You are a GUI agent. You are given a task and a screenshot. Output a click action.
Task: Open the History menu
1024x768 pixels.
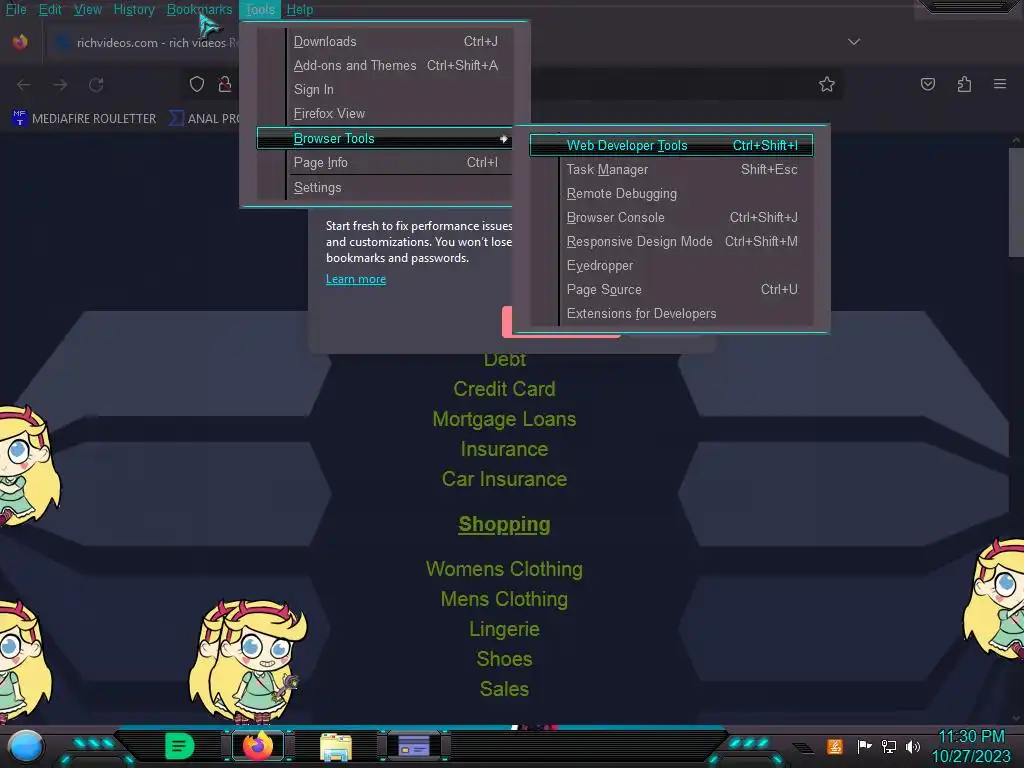tap(134, 9)
